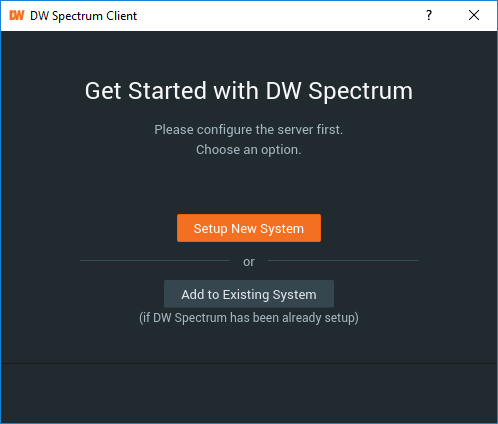
Task: Click the Setup New System button
Action: click(x=249, y=228)
